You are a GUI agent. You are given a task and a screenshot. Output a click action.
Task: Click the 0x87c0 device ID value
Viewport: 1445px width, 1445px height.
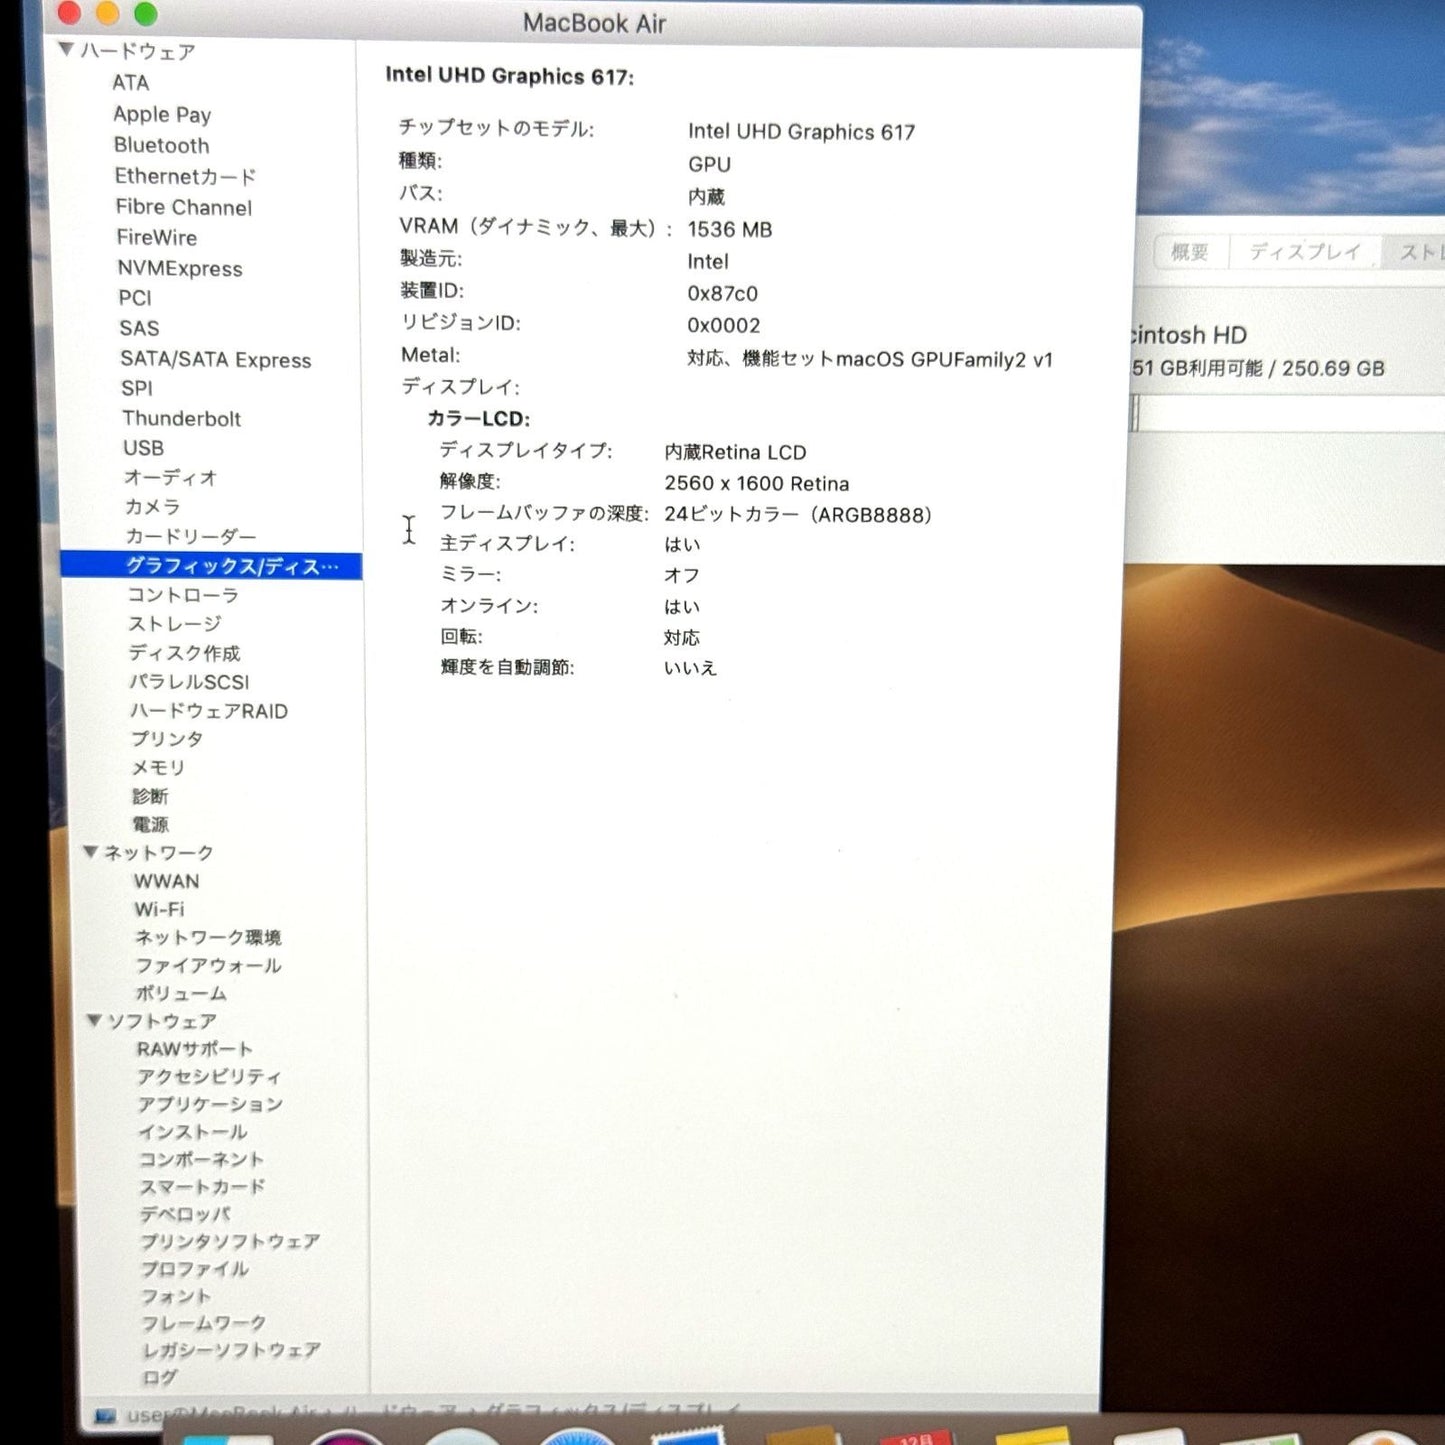point(722,293)
